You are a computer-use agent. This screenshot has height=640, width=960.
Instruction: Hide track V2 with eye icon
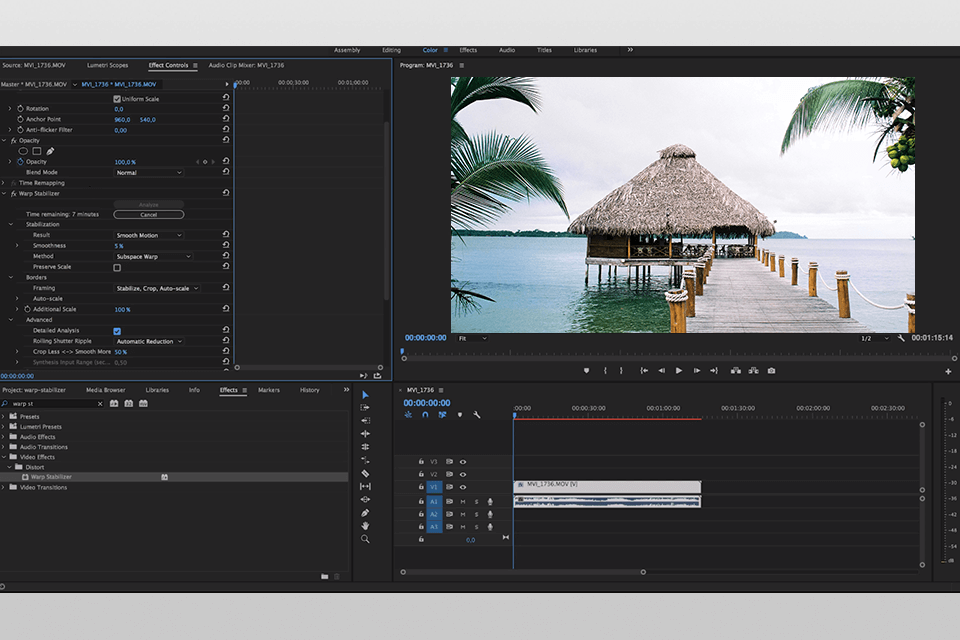463,474
